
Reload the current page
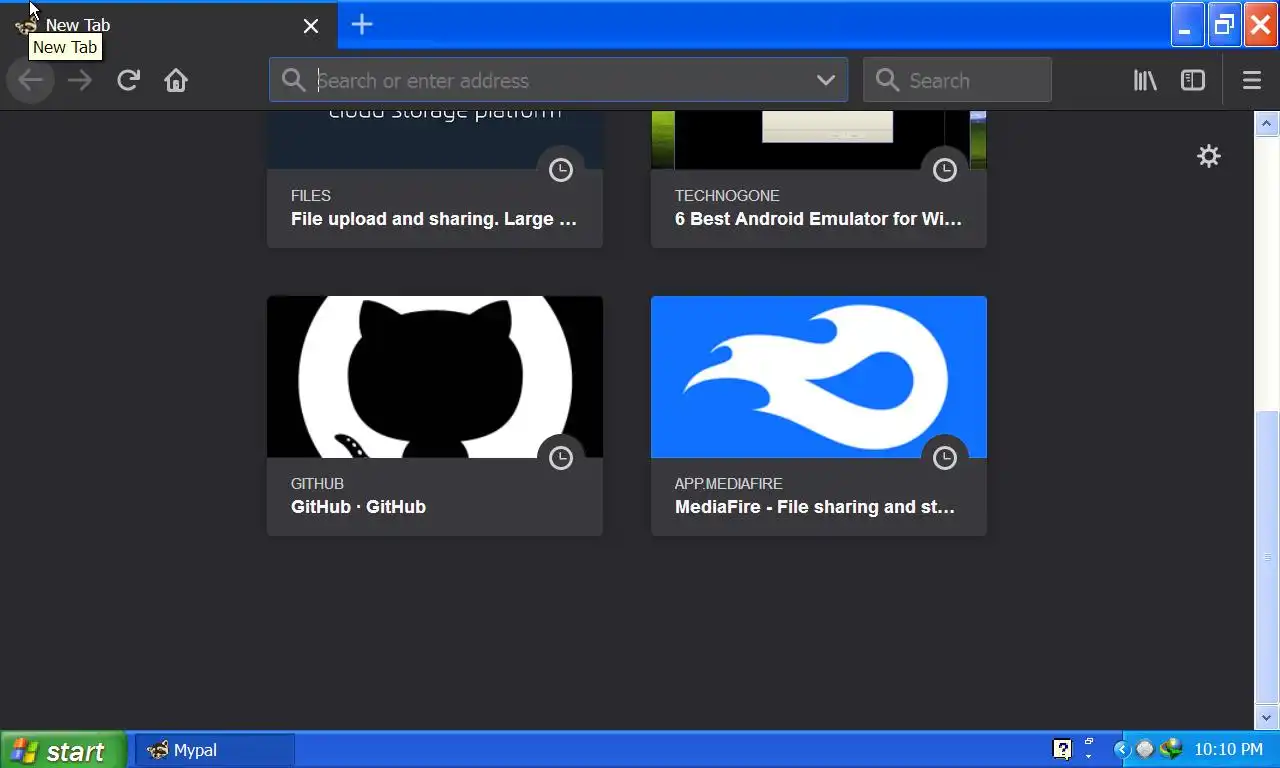coord(128,80)
